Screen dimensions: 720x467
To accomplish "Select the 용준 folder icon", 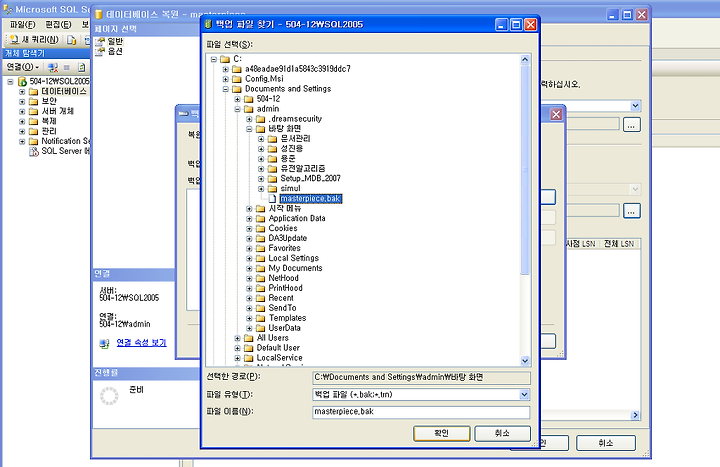I will pos(272,158).
